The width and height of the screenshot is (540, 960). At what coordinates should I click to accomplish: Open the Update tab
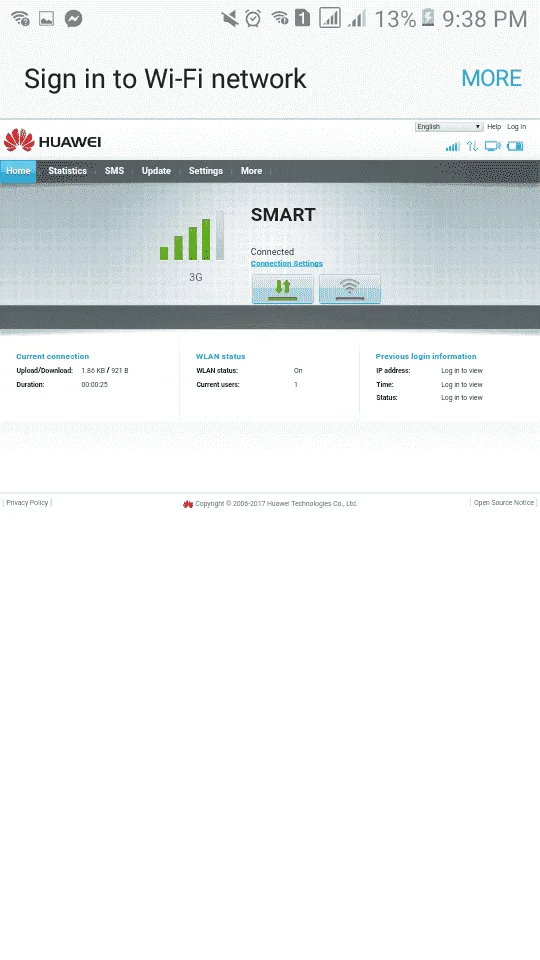point(156,171)
